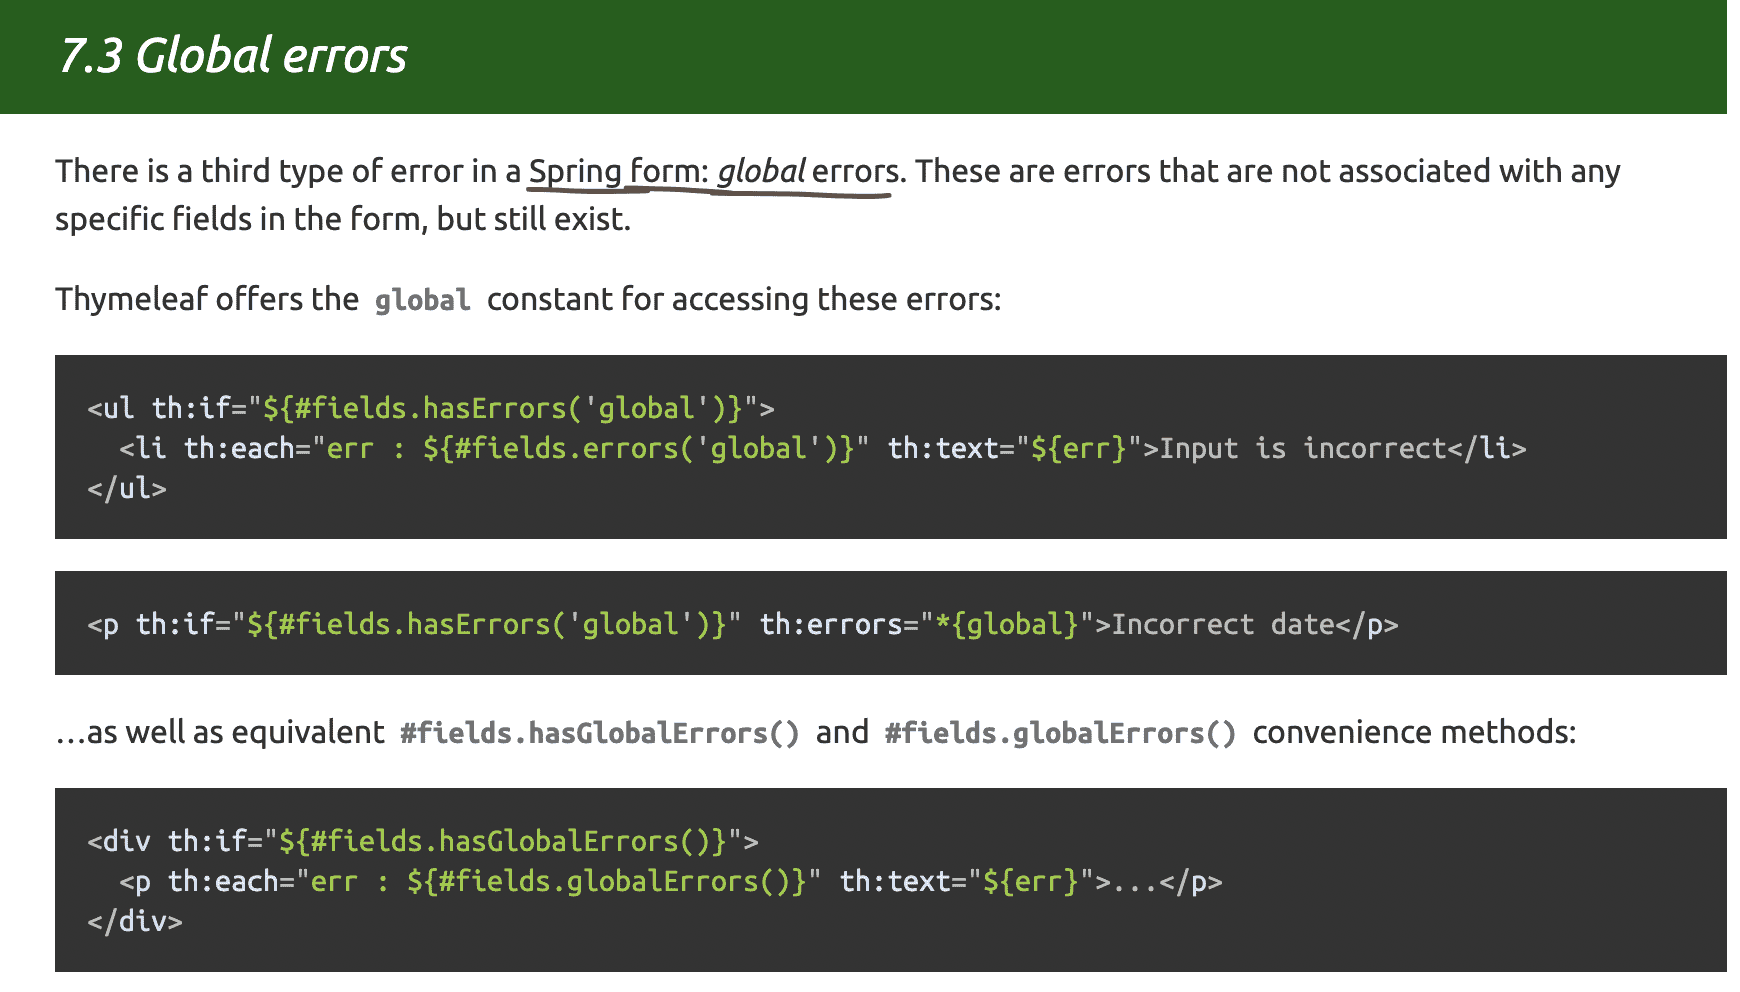The image size is (1740, 992).
Task: Click the inline #fields.hasGlobalErrors() method name
Action: [599, 733]
